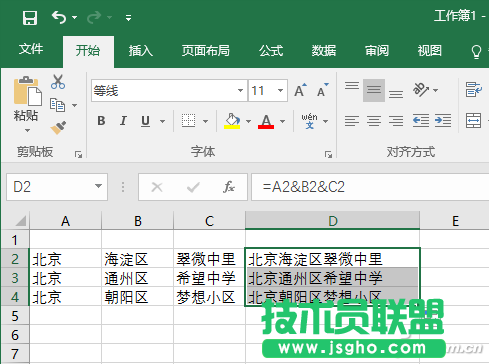The image size is (489, 364).
Task: Open the 公式 ribbon tab
Action: point(271,51)
